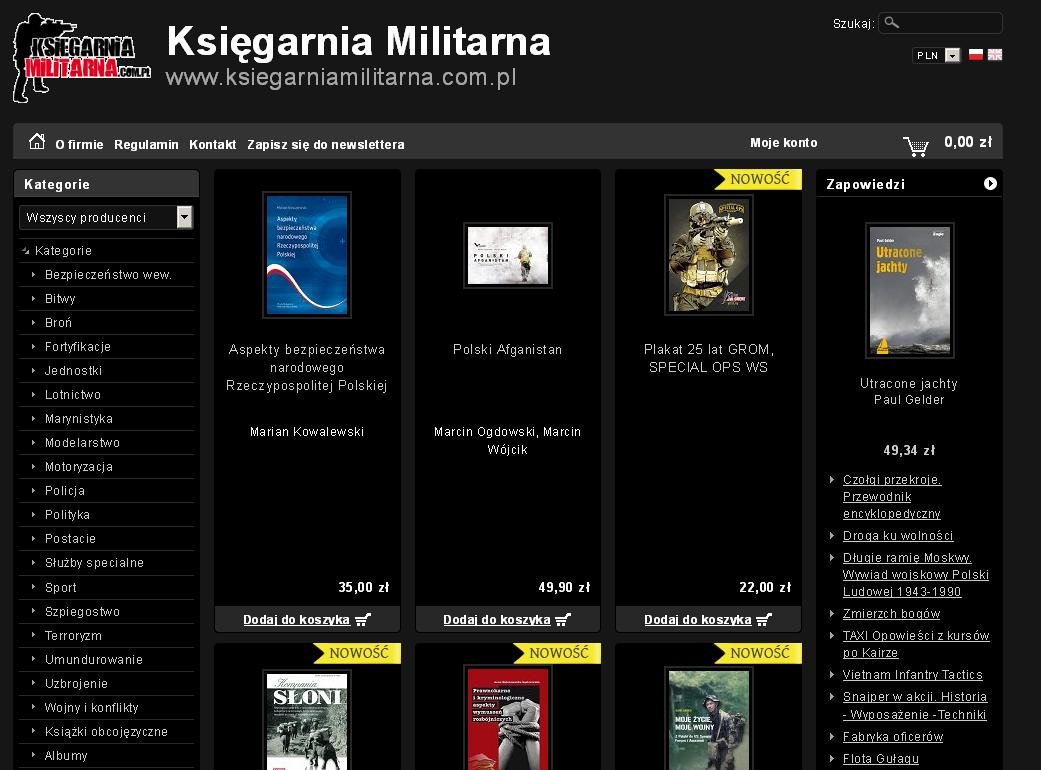Open the Polski Afganistan cover thumbnail
1041x770 pixels.
507,256
